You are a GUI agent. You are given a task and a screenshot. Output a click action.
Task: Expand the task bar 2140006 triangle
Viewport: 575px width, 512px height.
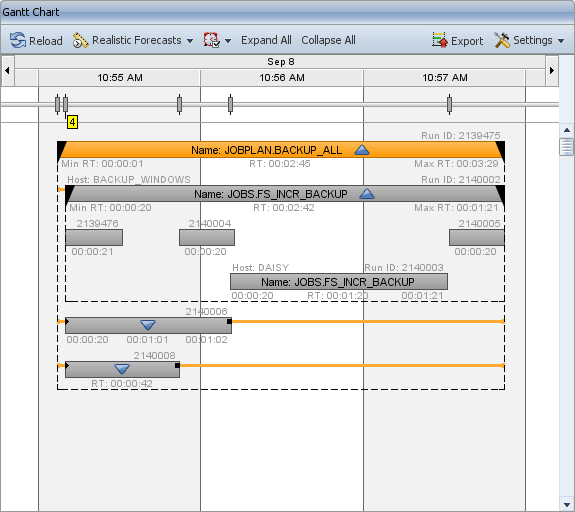click(x=148, y=325)
